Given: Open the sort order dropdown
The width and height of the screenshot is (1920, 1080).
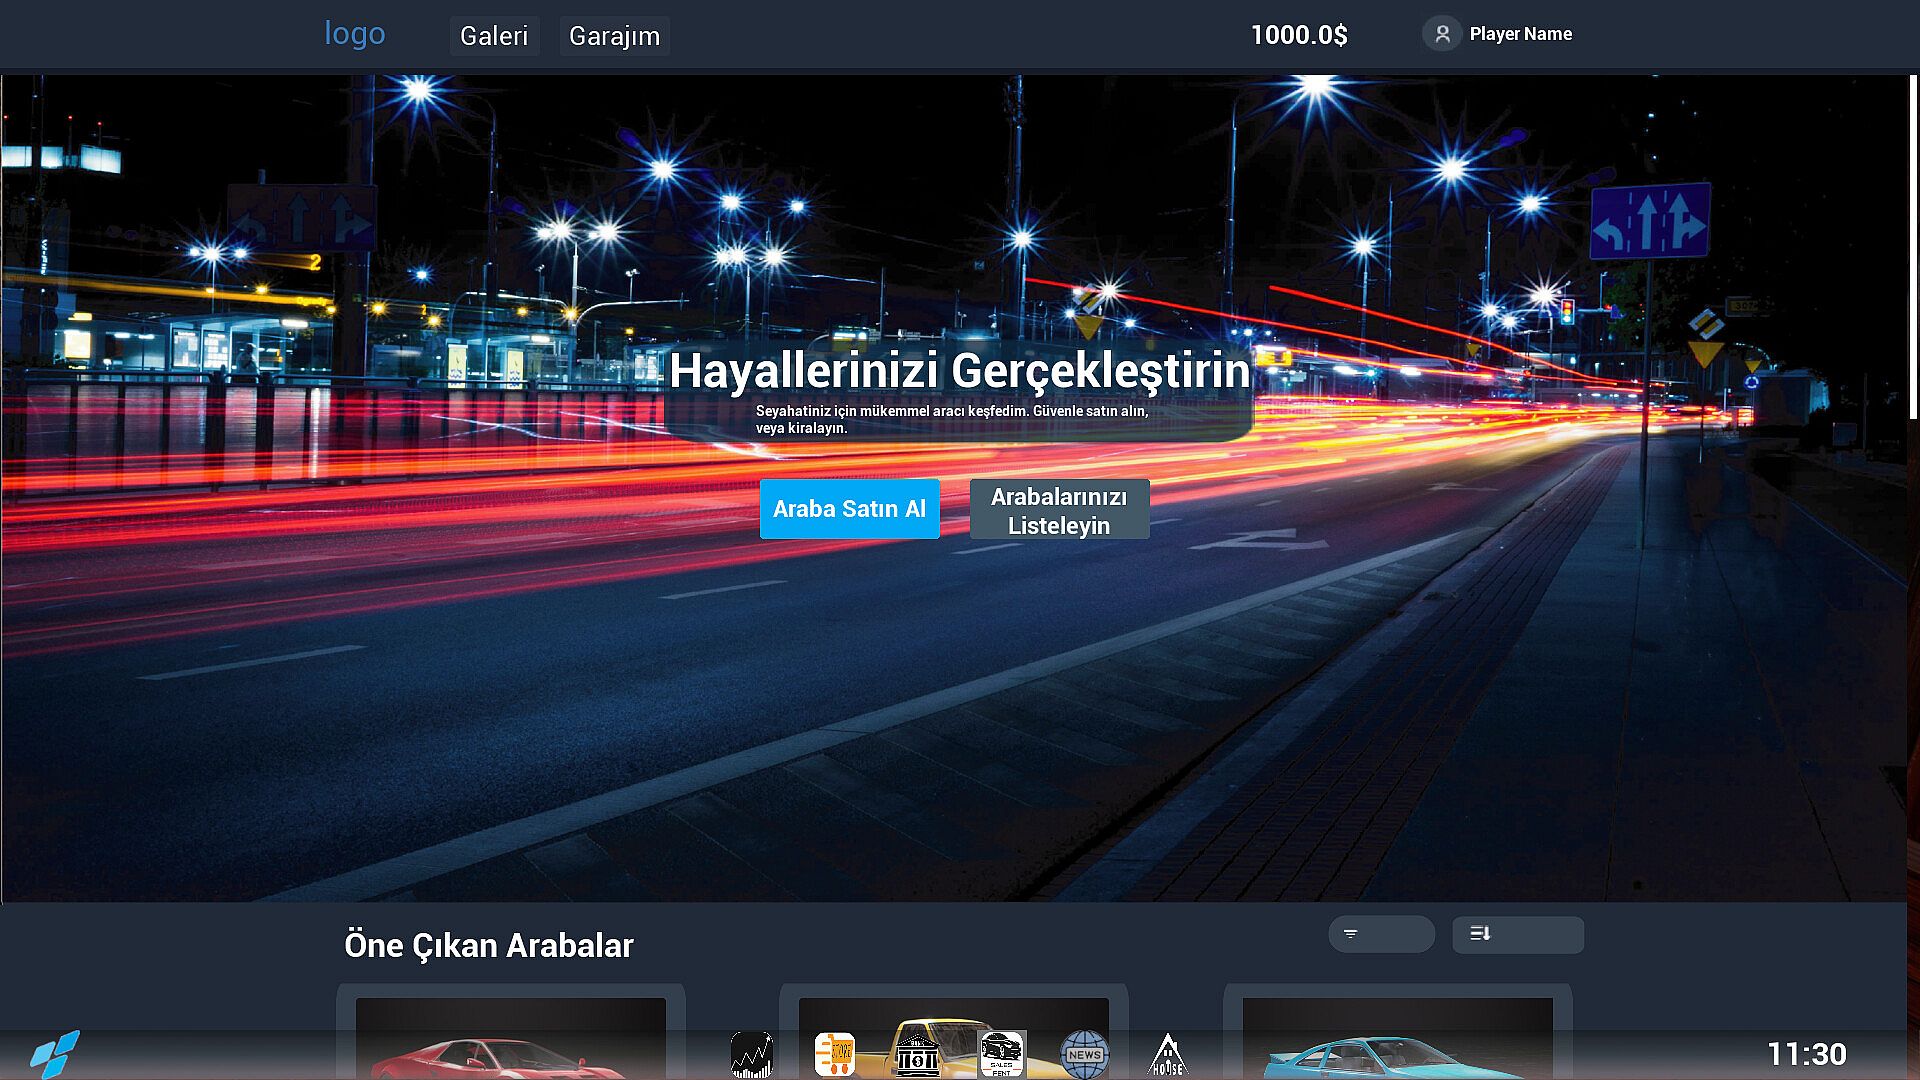Looking at the screenshot, I should click(x=1517, y=934).
